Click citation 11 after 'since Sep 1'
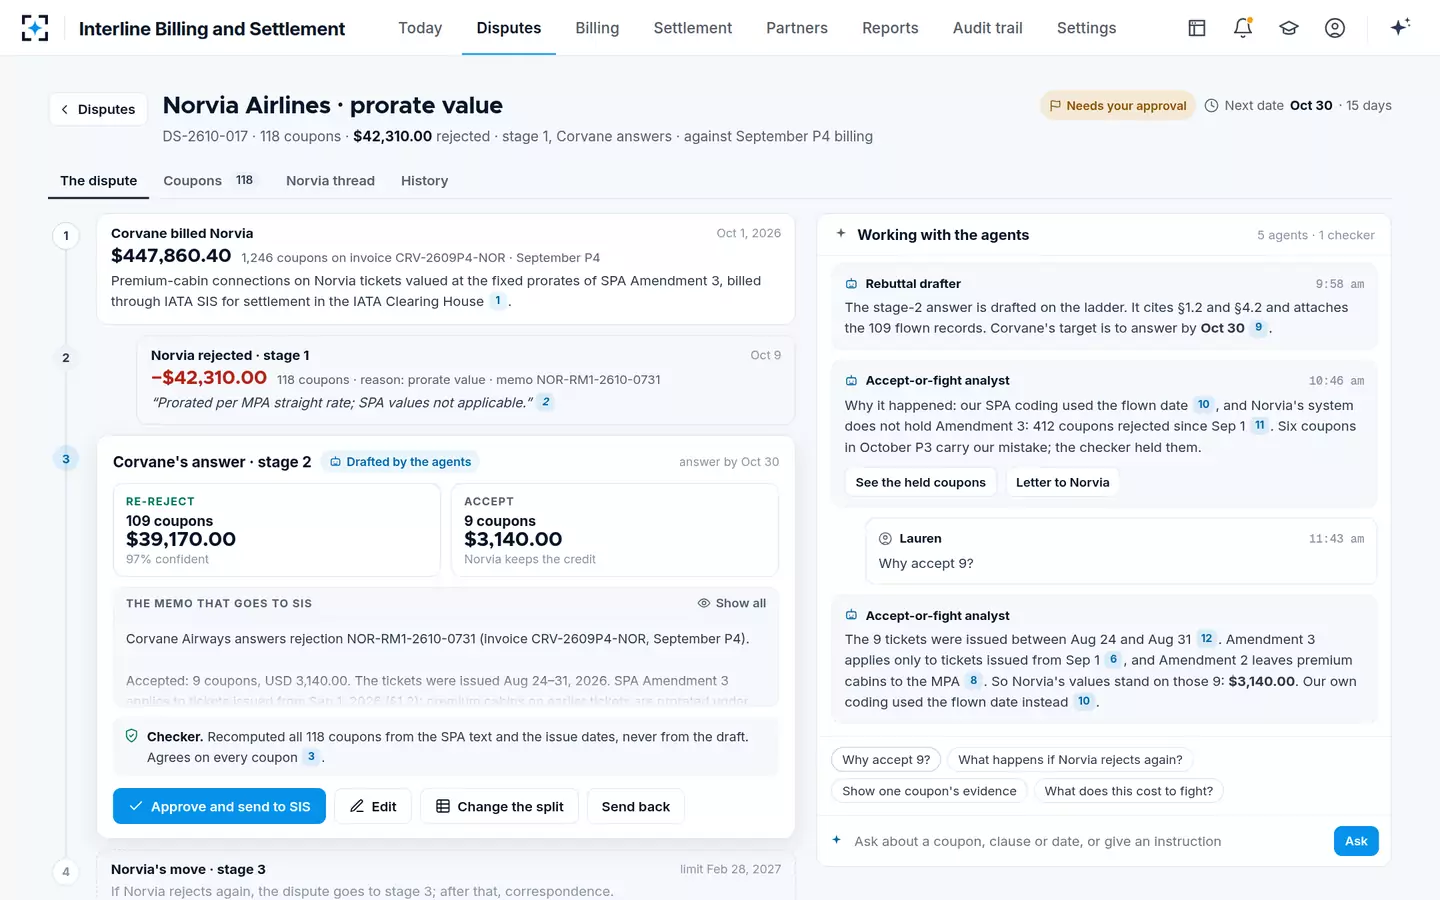 pos(1260,426)
